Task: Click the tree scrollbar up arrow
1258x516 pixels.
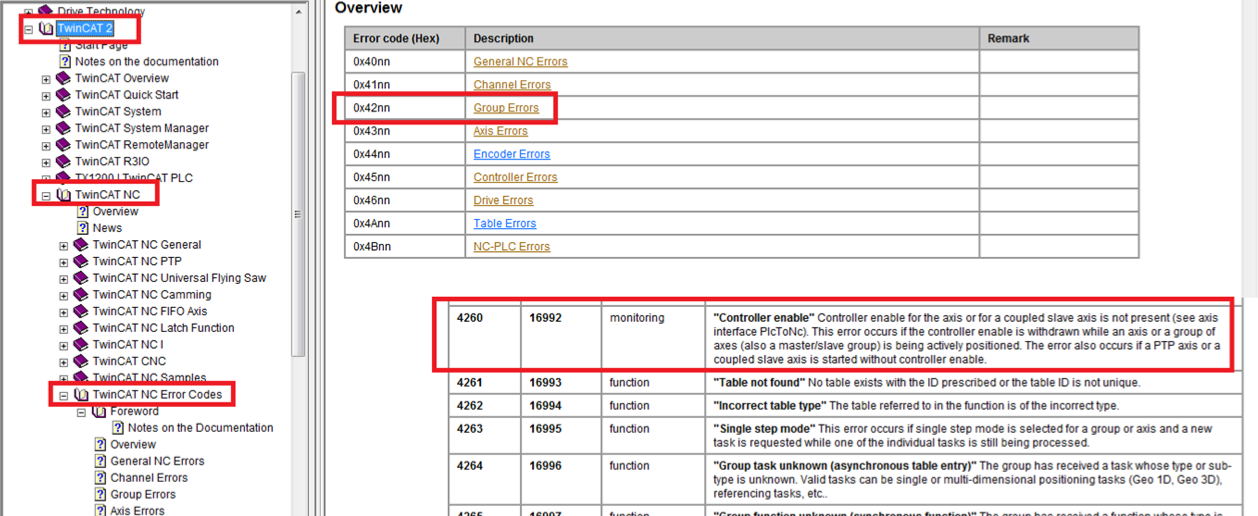Action: point(299,11)
